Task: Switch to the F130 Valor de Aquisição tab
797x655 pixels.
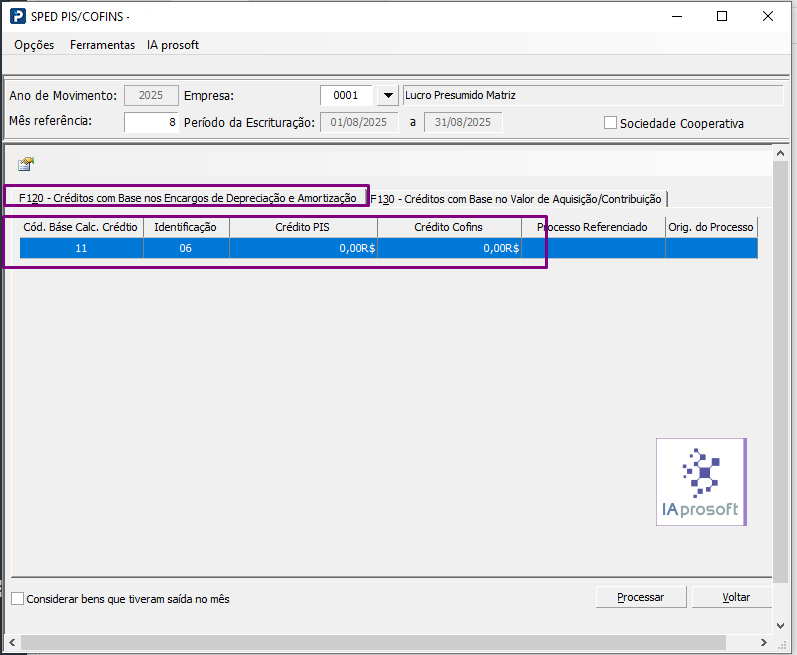Action: click(x=516, y=199)
